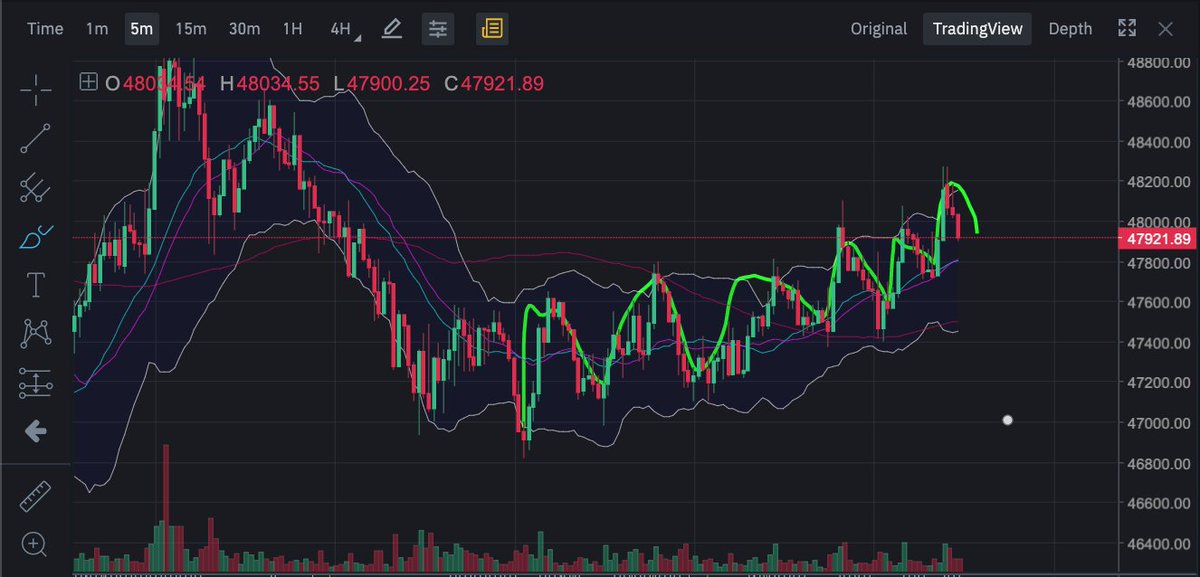Click the current price label 47921.89

click(1158, 239)
